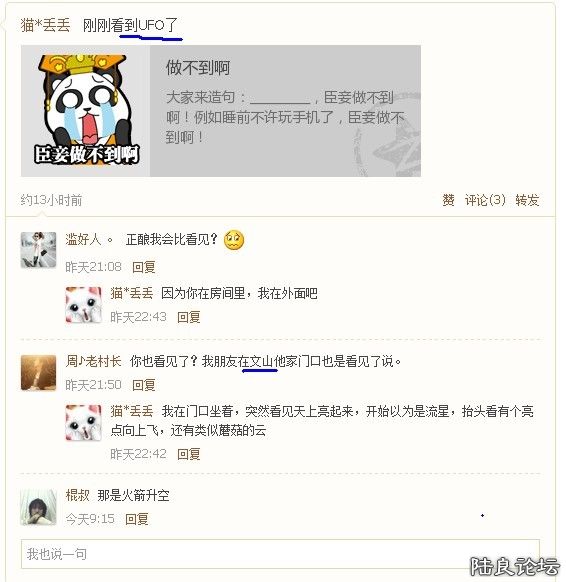Open 猫*丢丢 profile from post header
This screenshot has width=566, height=582.
(x=45, y=25)
